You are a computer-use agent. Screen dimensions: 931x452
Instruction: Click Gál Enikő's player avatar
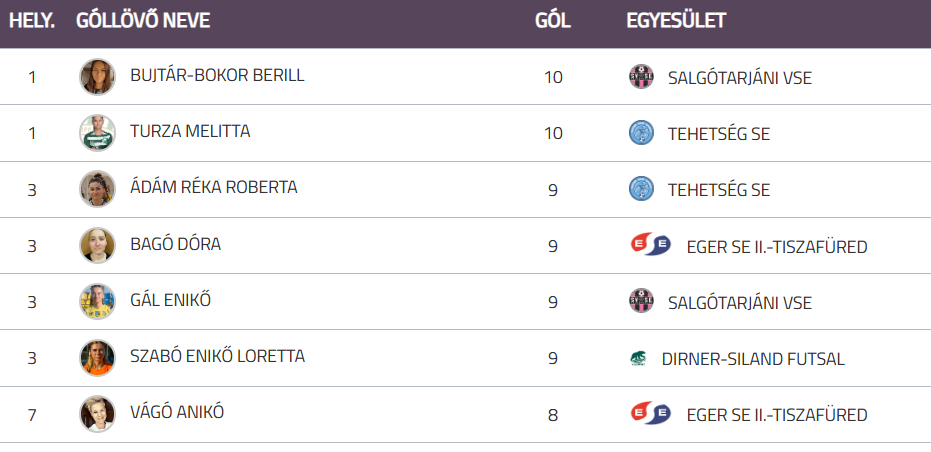(97, 302)
